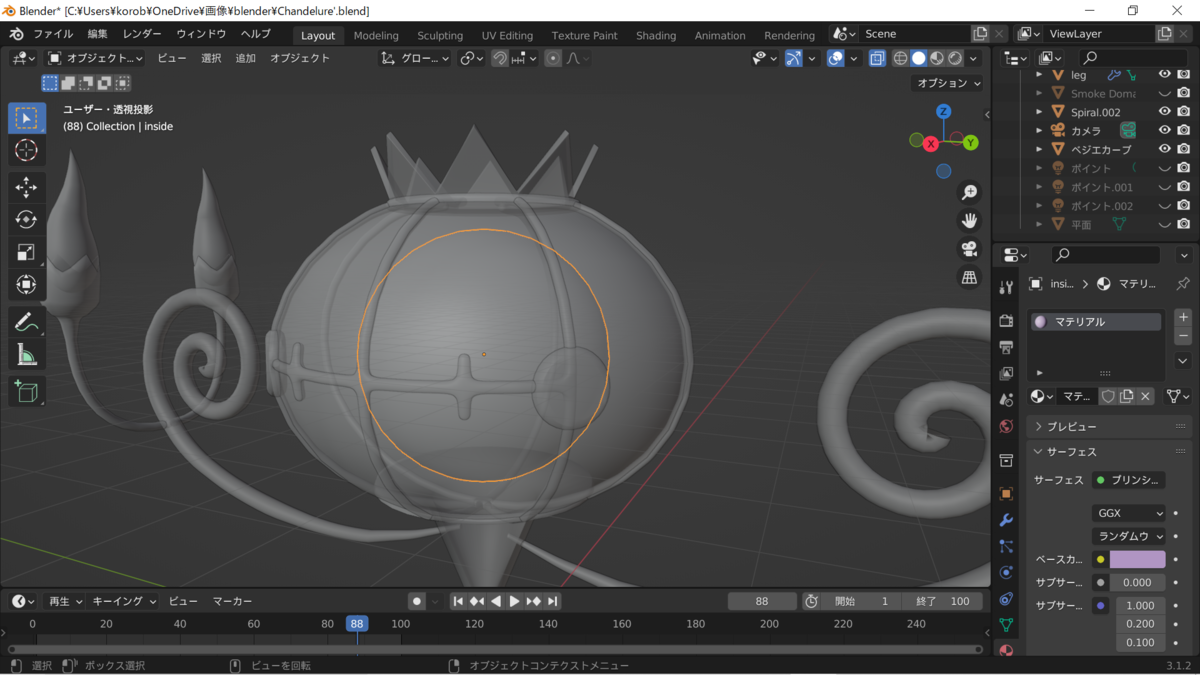Open the Output properties tab
Image resolution: width=1200 pixels, height=675 pixels.
coord(1006,347)
